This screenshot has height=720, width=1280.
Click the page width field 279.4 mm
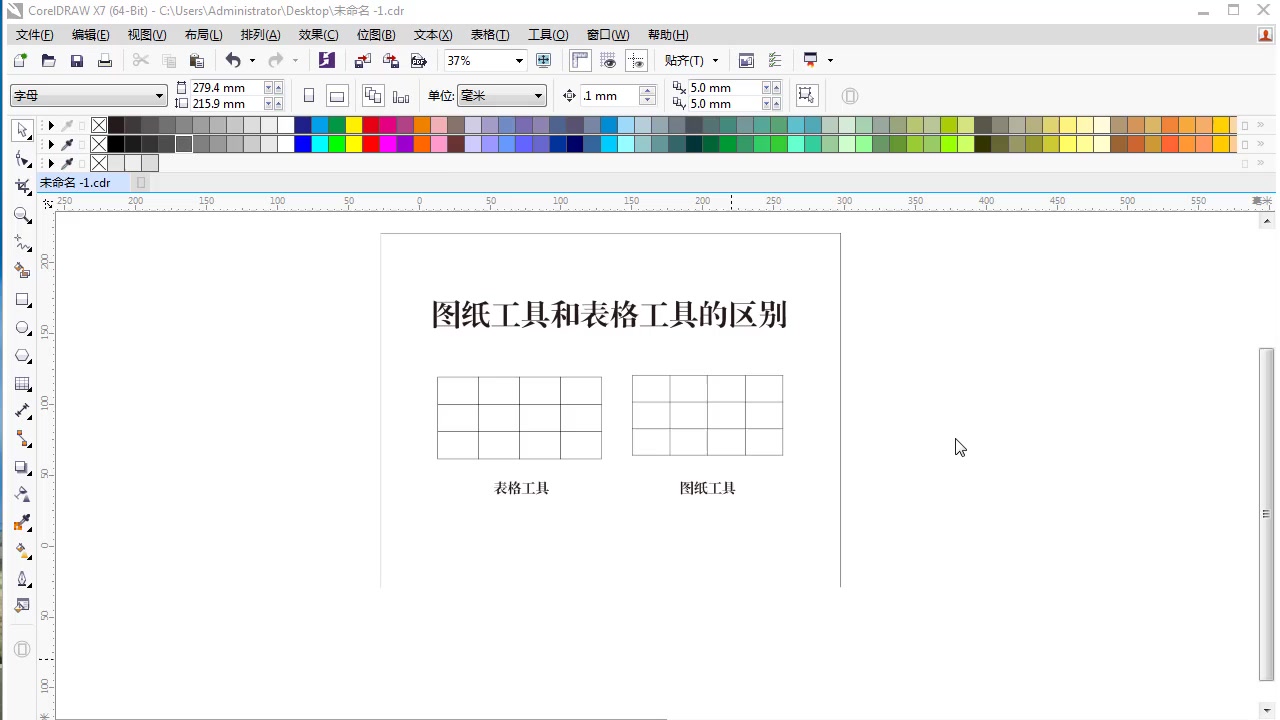click(x=226, y=88)
